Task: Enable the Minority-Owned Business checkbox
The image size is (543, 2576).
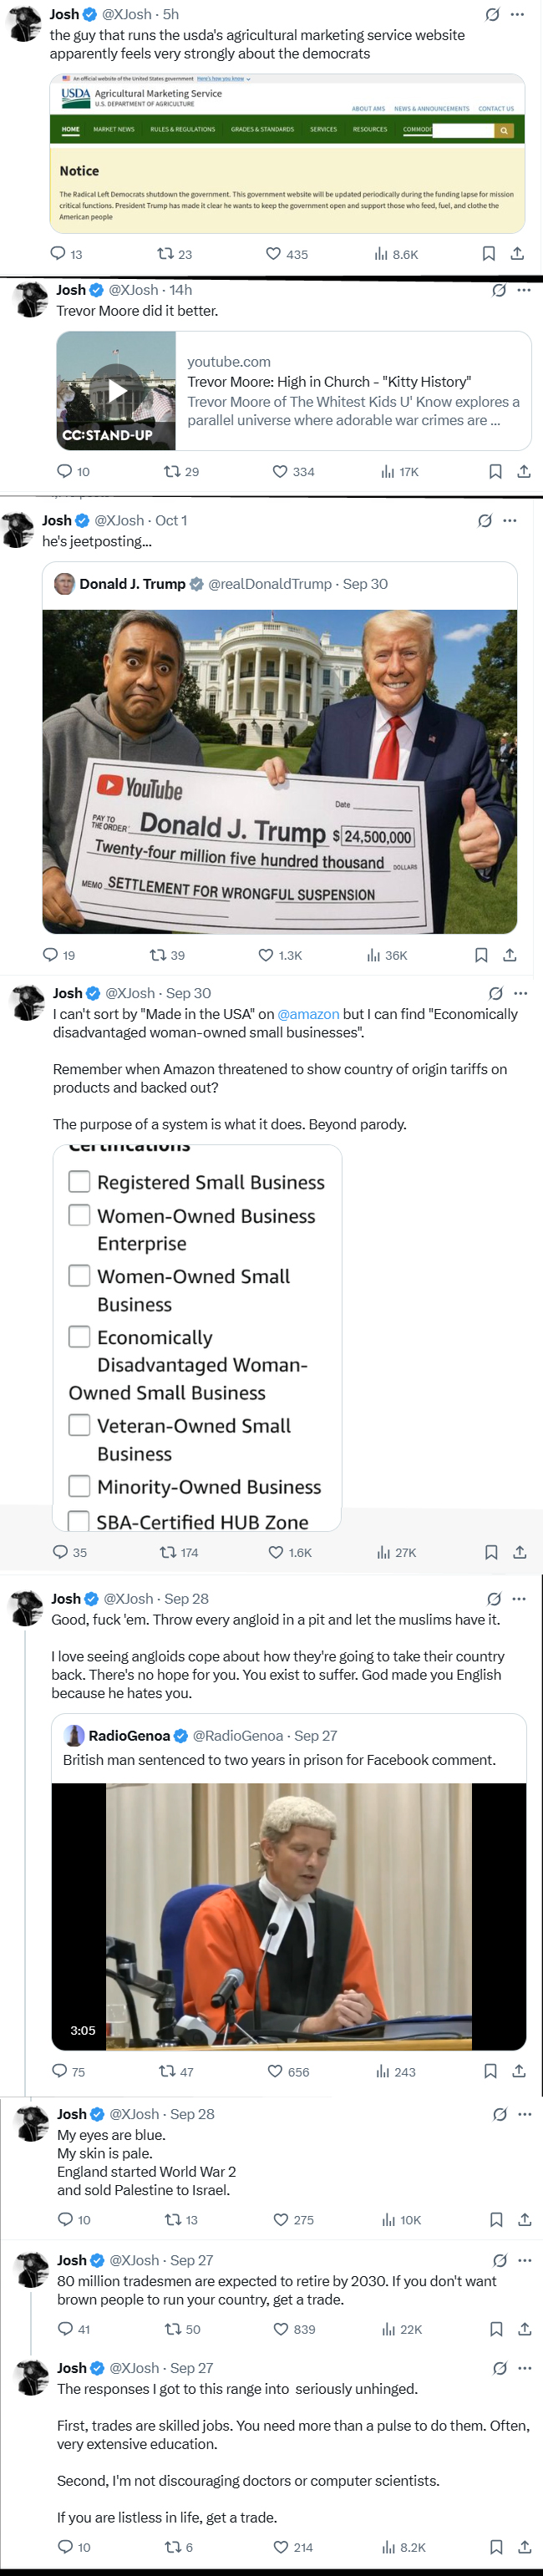Action: tap(79, 1486)
